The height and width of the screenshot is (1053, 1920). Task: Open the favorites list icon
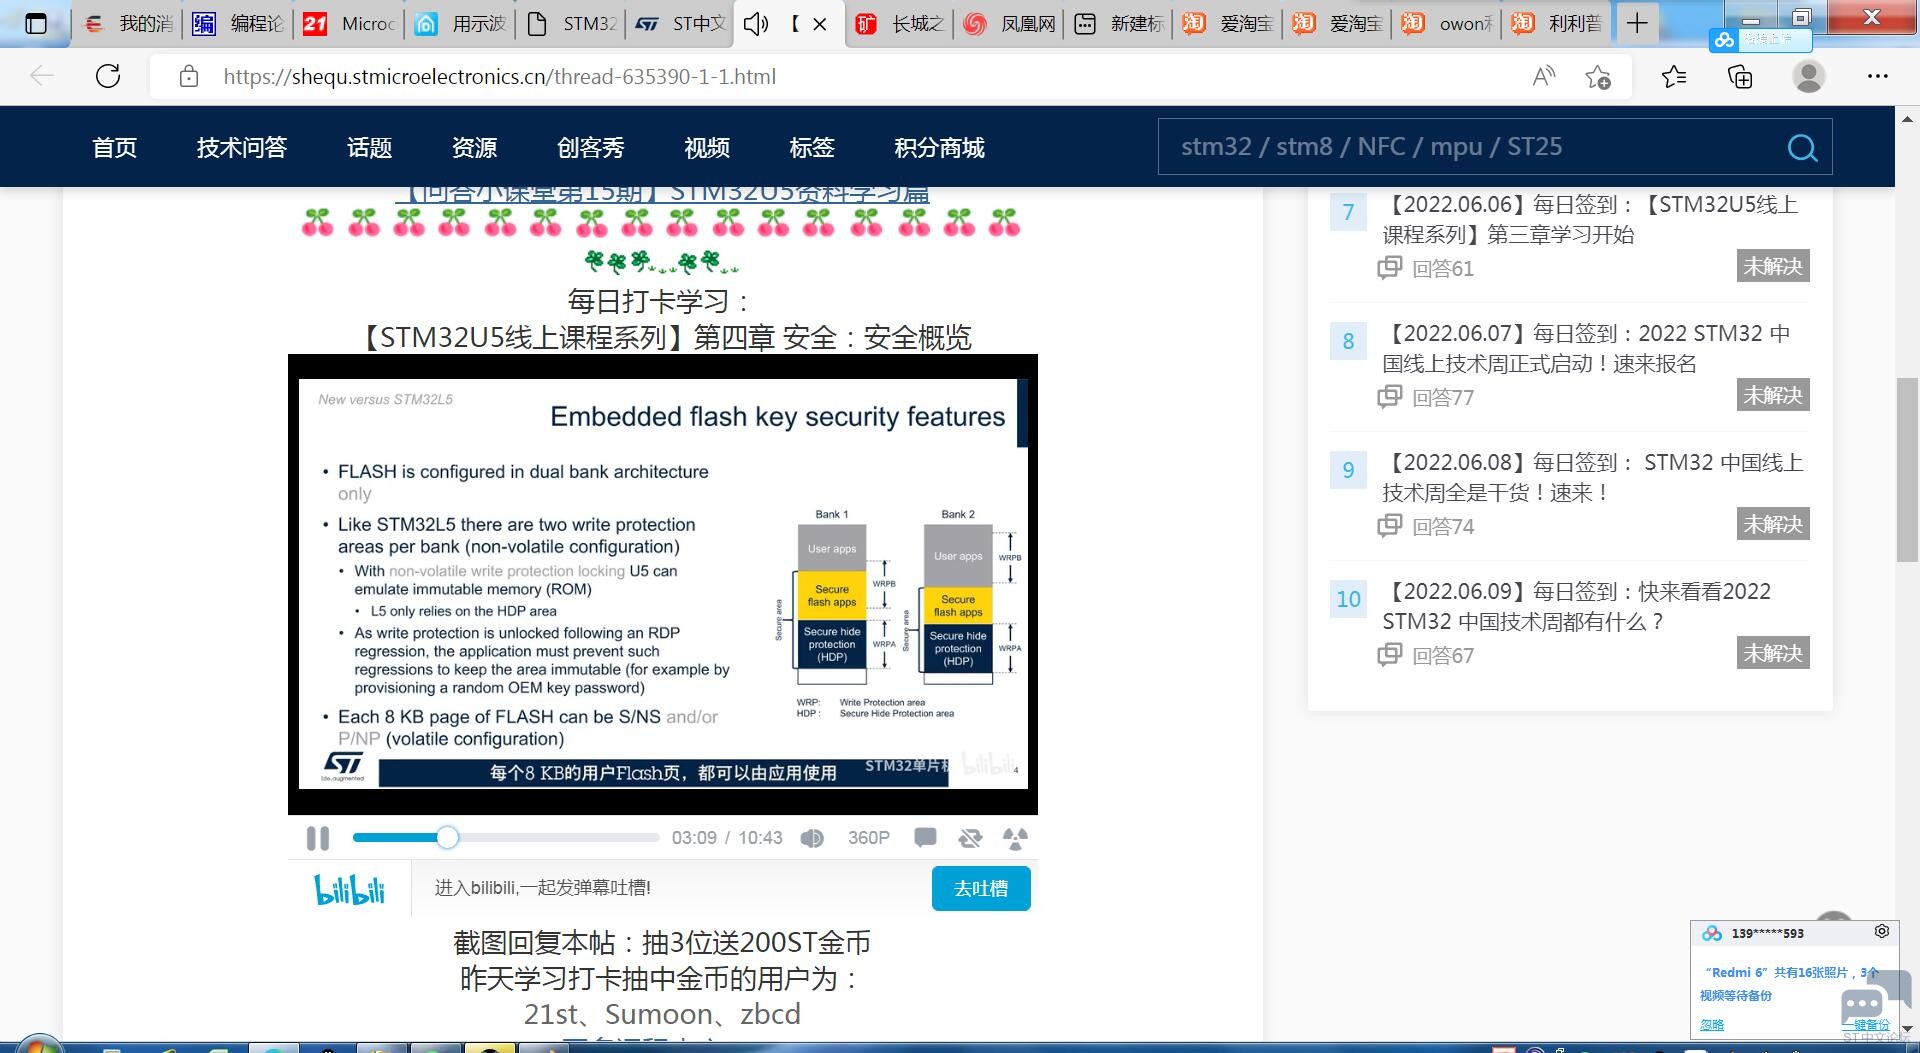coord(1673,77)
